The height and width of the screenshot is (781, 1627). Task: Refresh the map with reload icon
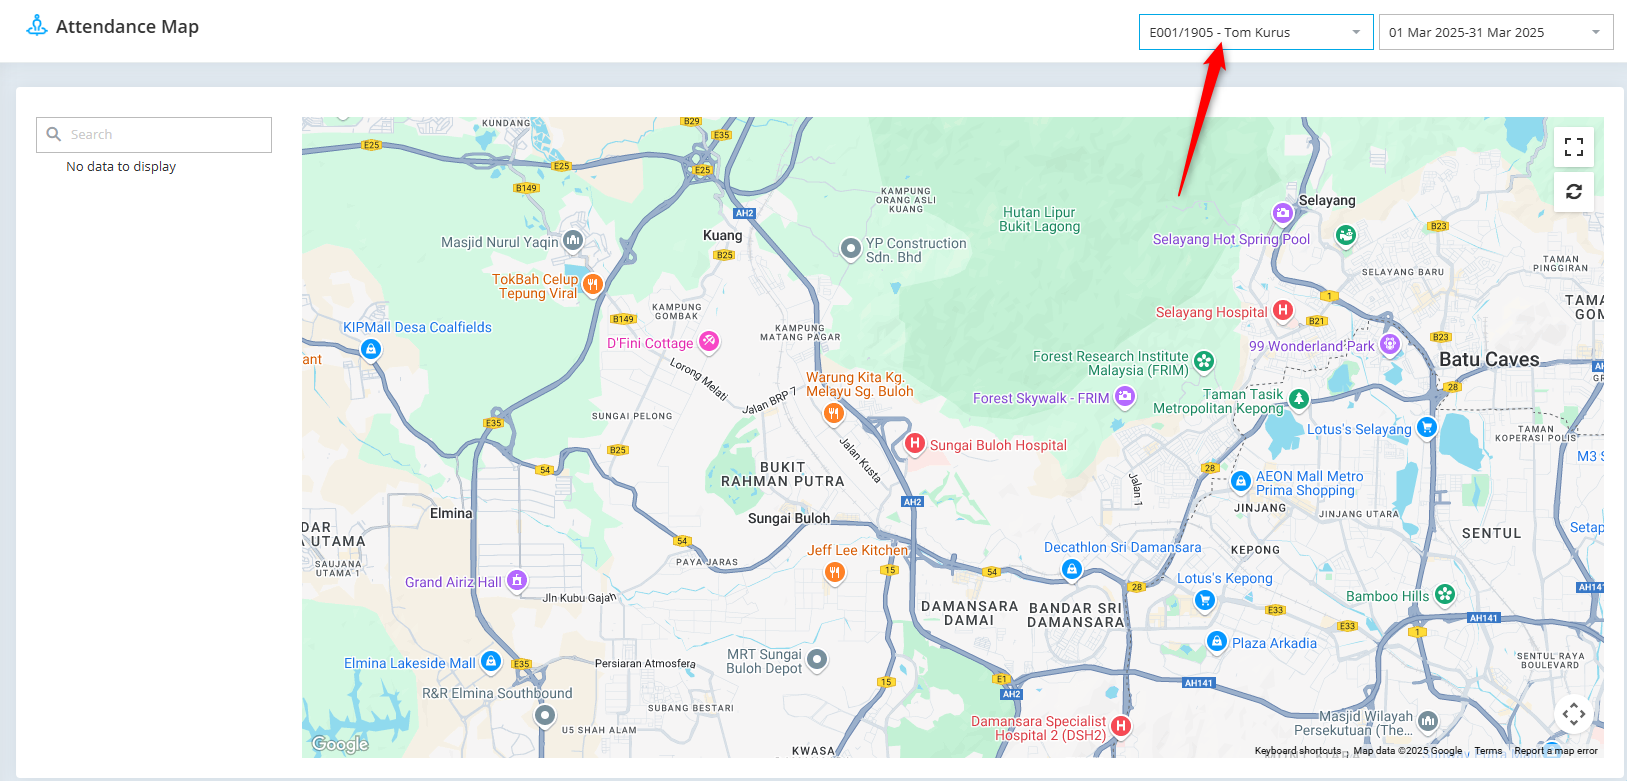pos(1574,191)
